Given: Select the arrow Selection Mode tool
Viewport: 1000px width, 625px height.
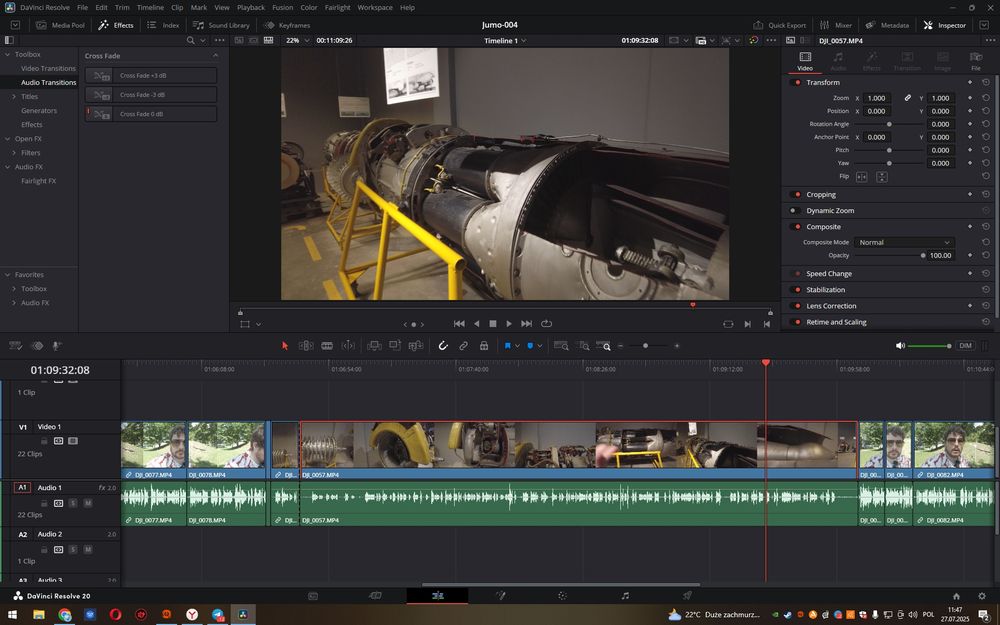Looking at the screenshot, I should [285, 345].
